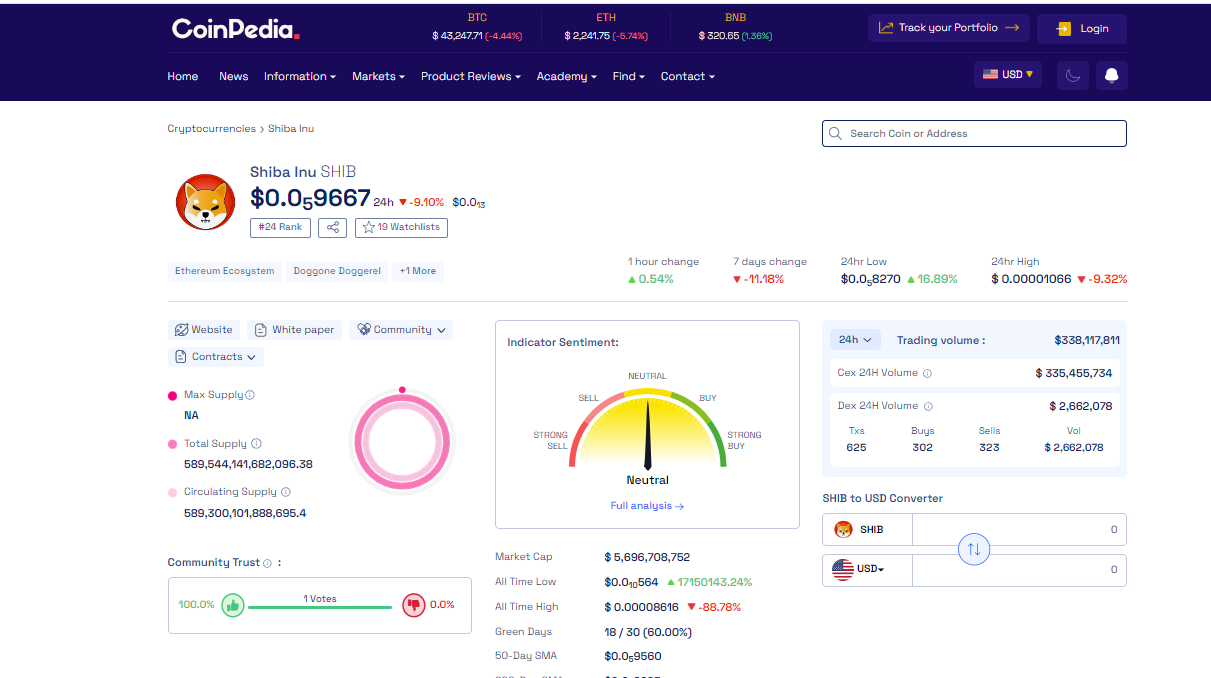This screenshot has width=1211, height=678.
Task: Click the Circulating Supply info icon
Action: click(286, 492)
